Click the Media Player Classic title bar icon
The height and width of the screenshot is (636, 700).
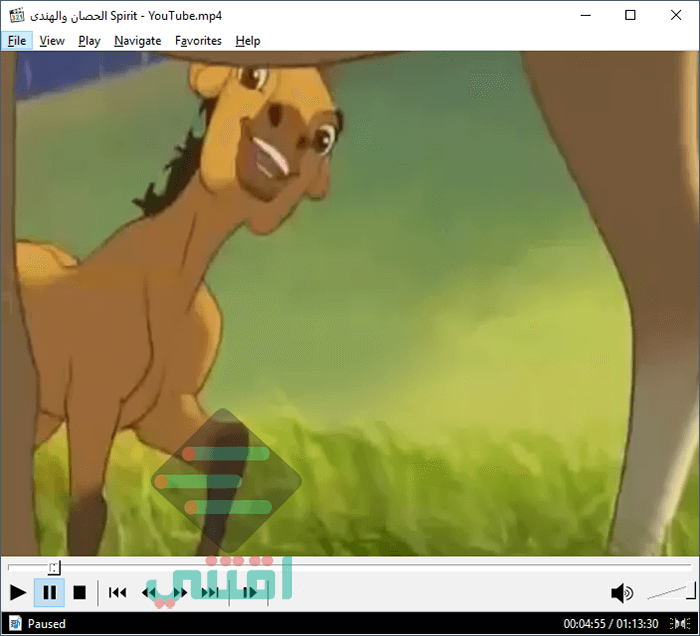tap(17, 16)
